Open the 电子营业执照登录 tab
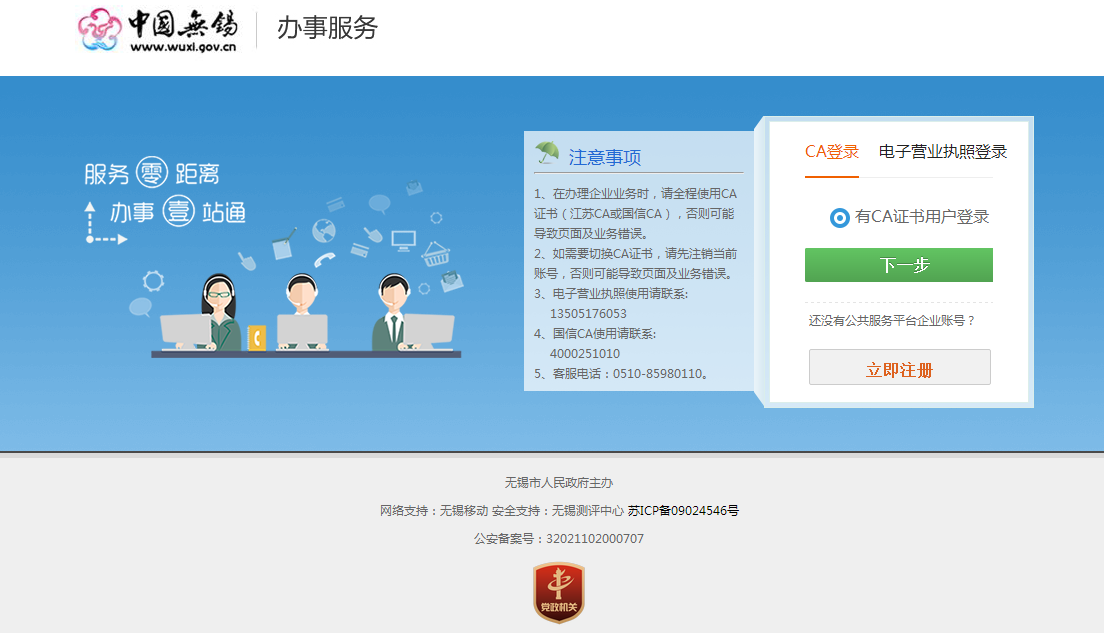This screenshot has width=1104, height=633. tap(942, 152)
